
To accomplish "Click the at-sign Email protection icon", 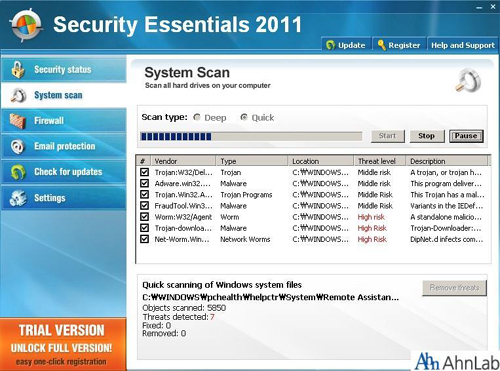I will coord(18,146).
